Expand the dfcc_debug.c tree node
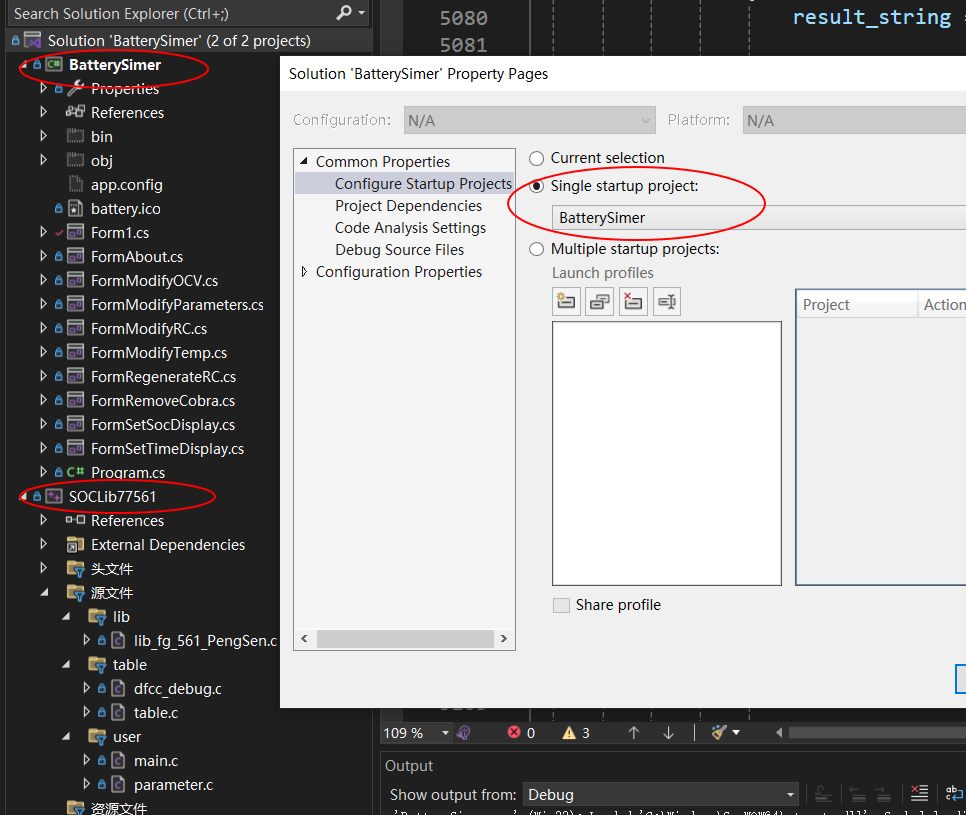 [86, 688]
